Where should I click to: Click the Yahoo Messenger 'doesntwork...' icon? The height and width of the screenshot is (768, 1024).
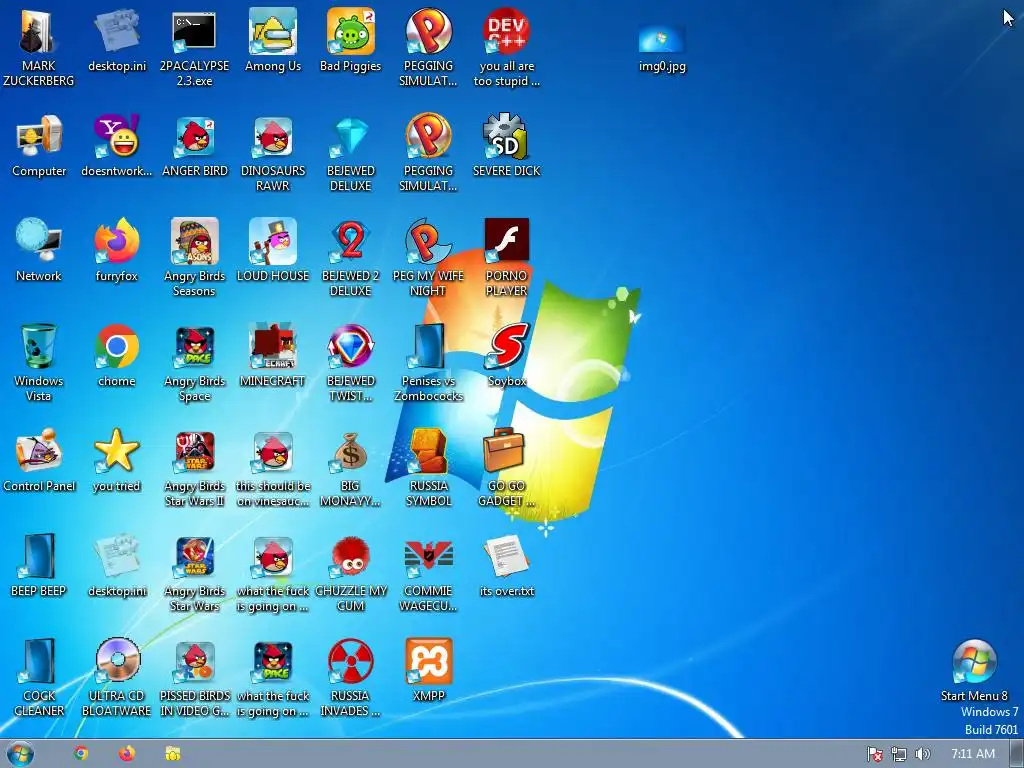pyautogui.click(x=116, y=146)
